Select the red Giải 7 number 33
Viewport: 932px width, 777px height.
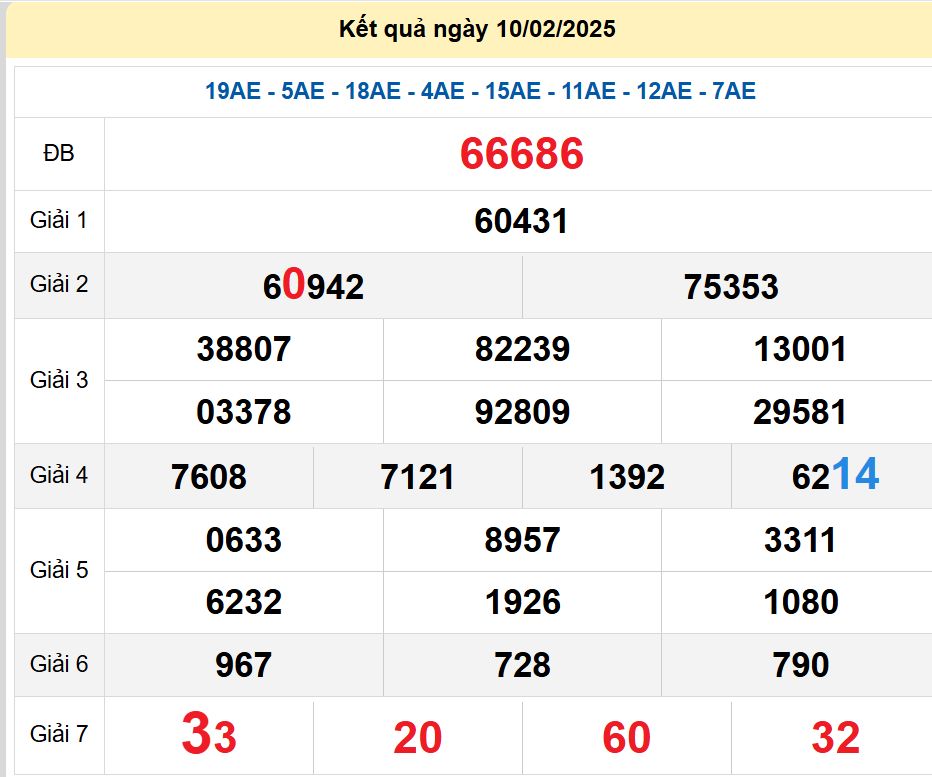(x=209, y=736)
